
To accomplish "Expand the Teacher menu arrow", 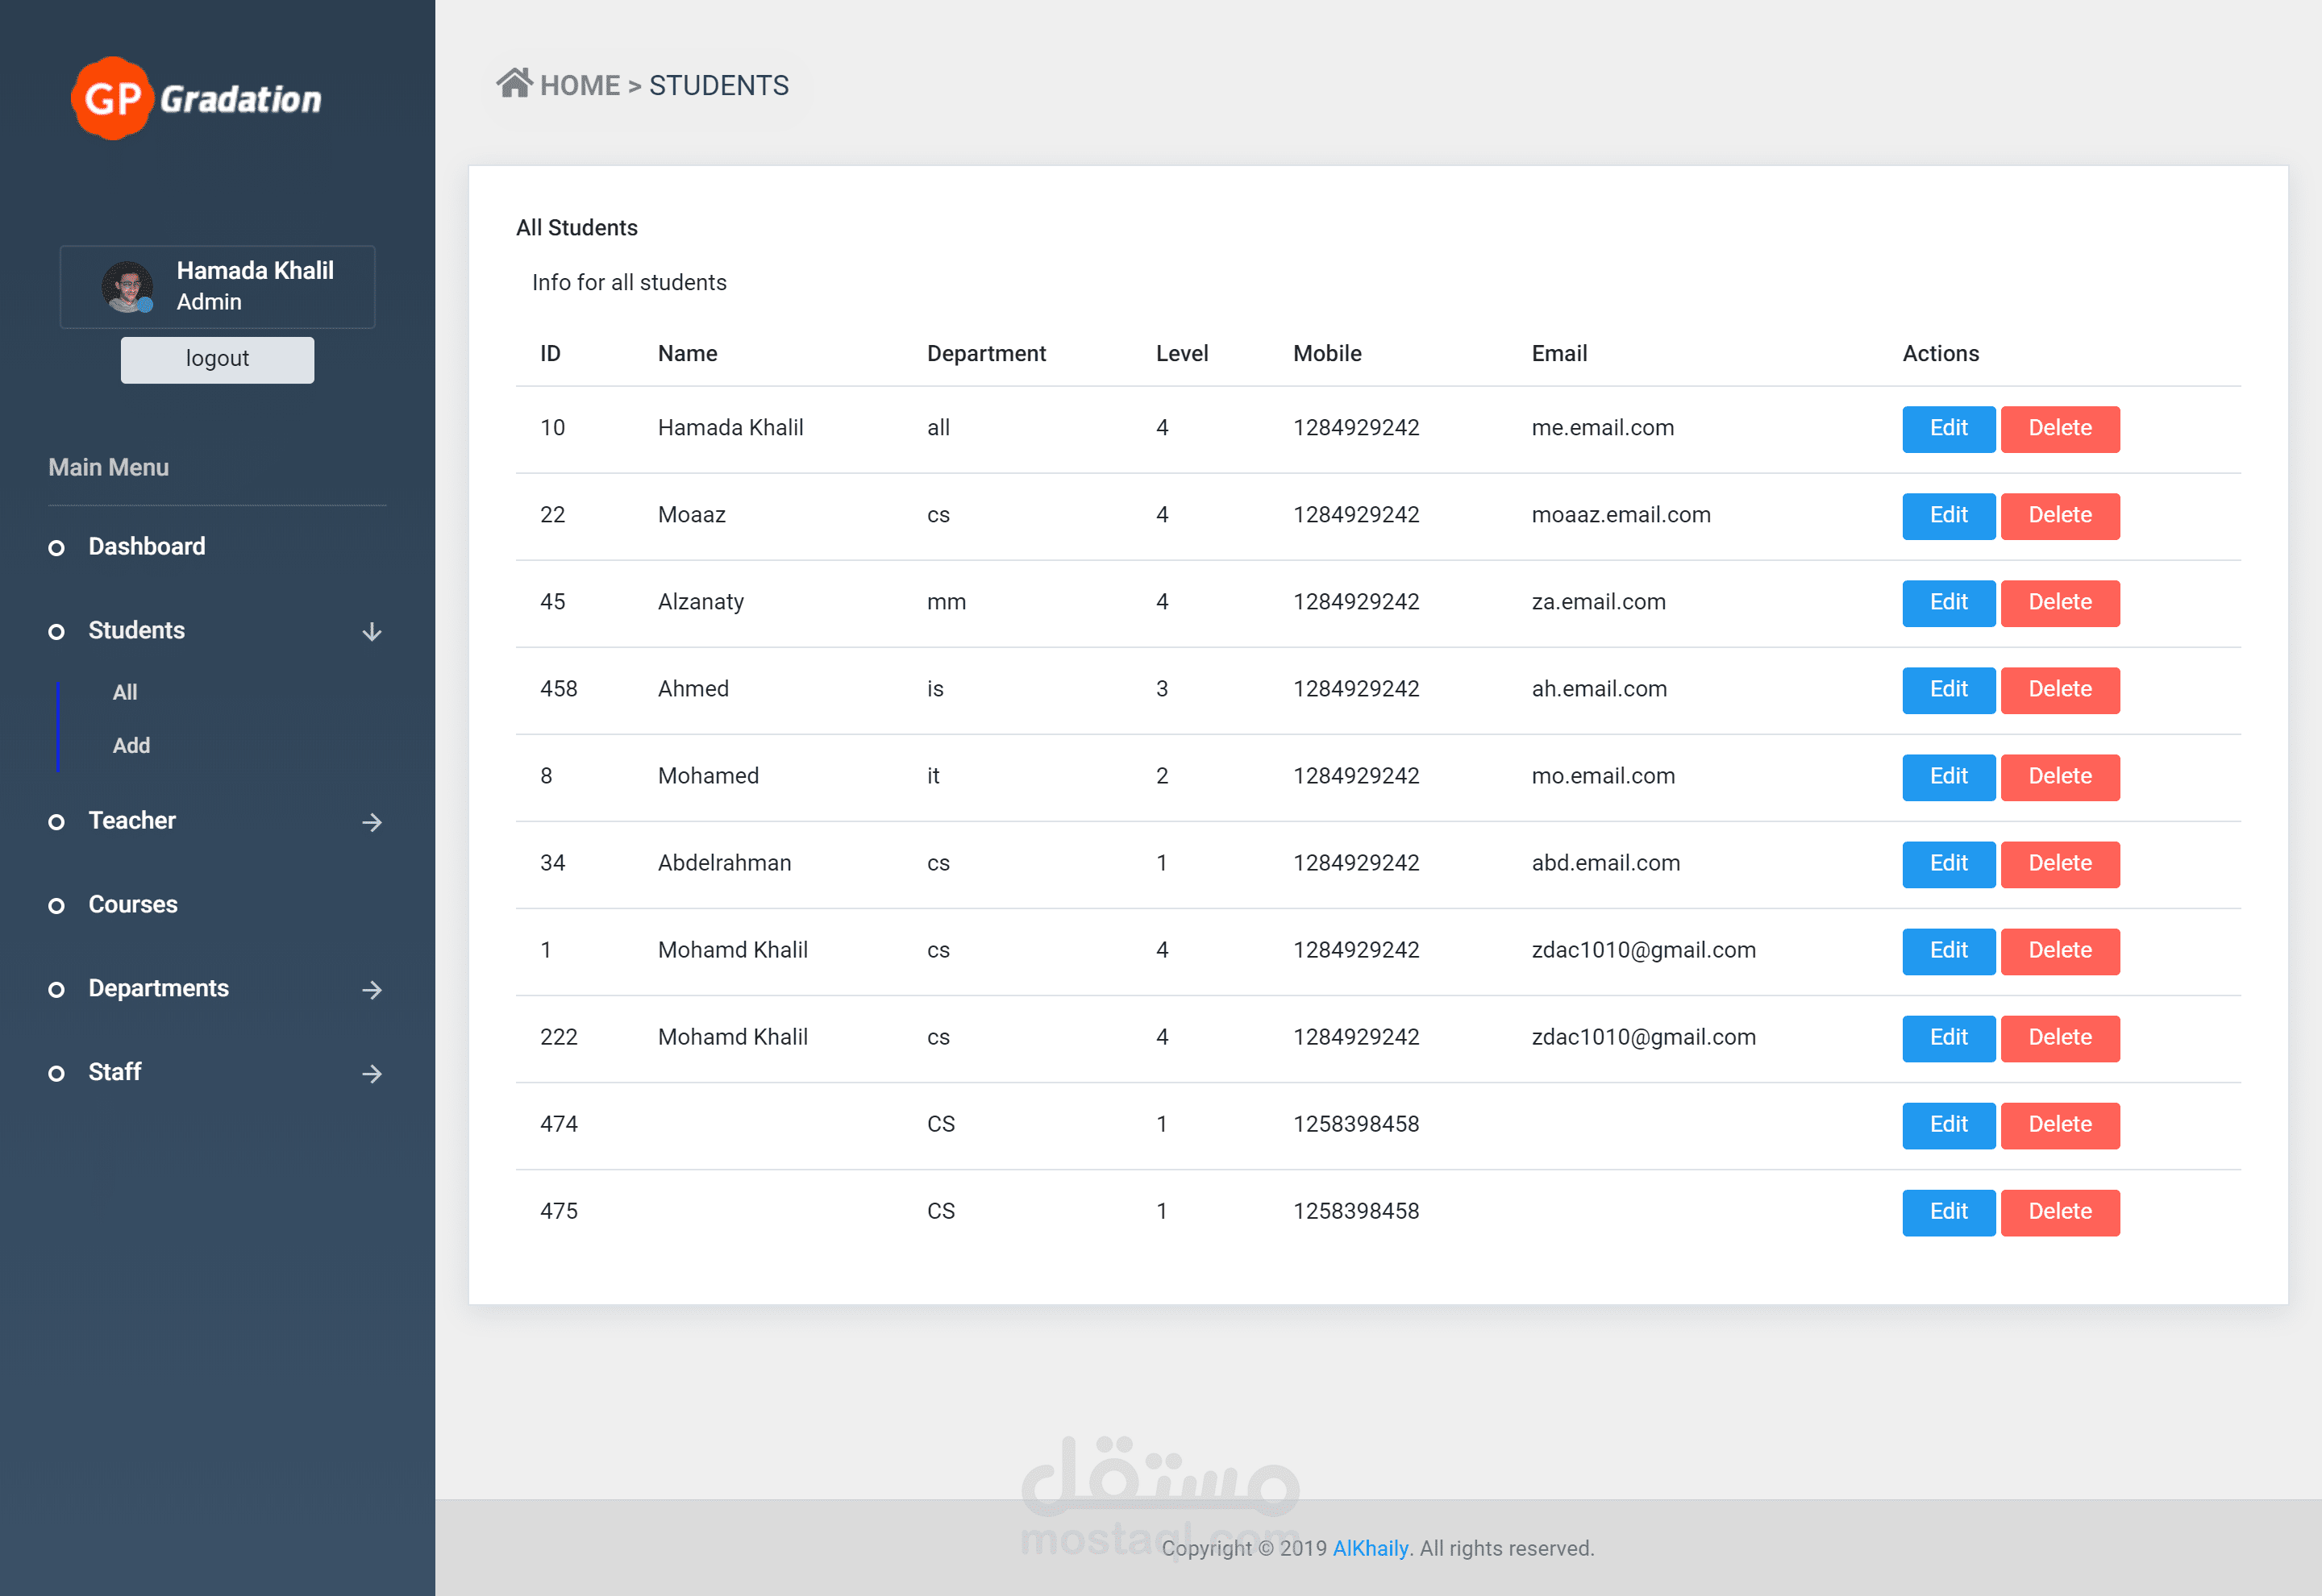I will pos(372,822).
